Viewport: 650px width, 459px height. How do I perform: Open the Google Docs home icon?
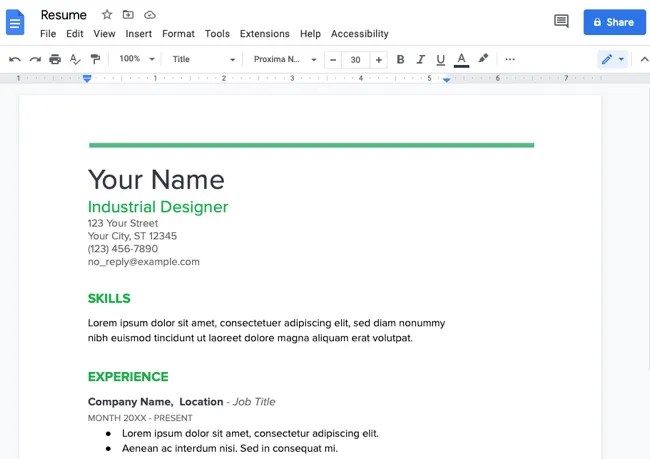[15, 22]
